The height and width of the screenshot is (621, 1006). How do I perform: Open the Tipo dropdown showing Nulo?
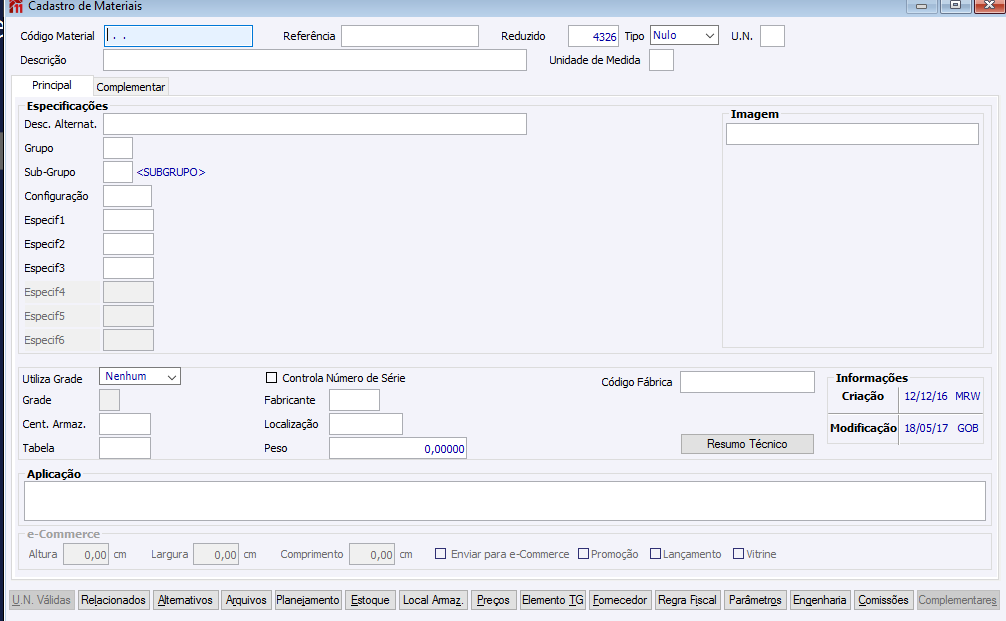point(684,35)
